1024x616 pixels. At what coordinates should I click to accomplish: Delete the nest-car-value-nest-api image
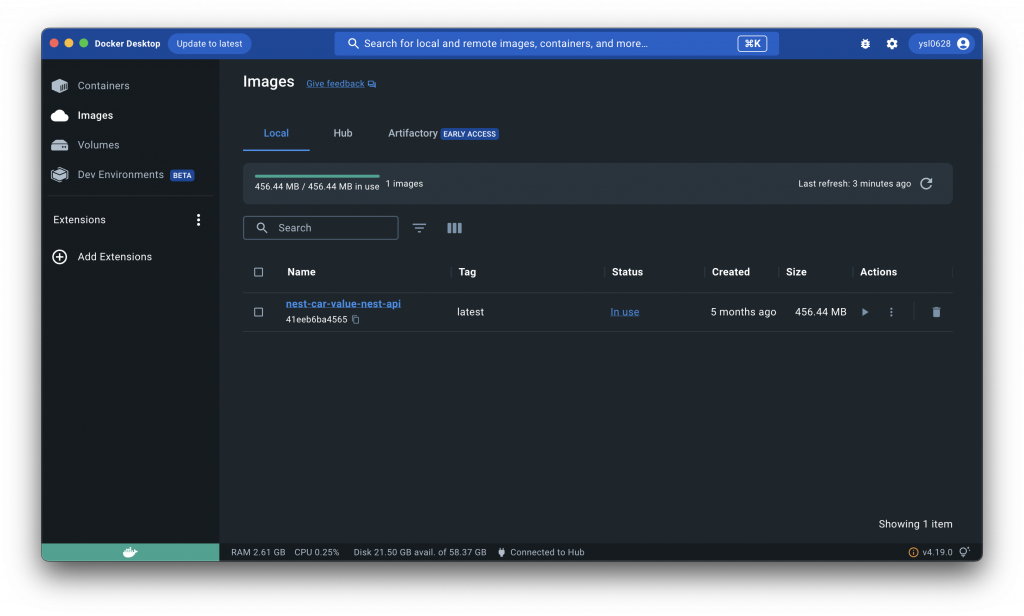[x=936, y=312]
